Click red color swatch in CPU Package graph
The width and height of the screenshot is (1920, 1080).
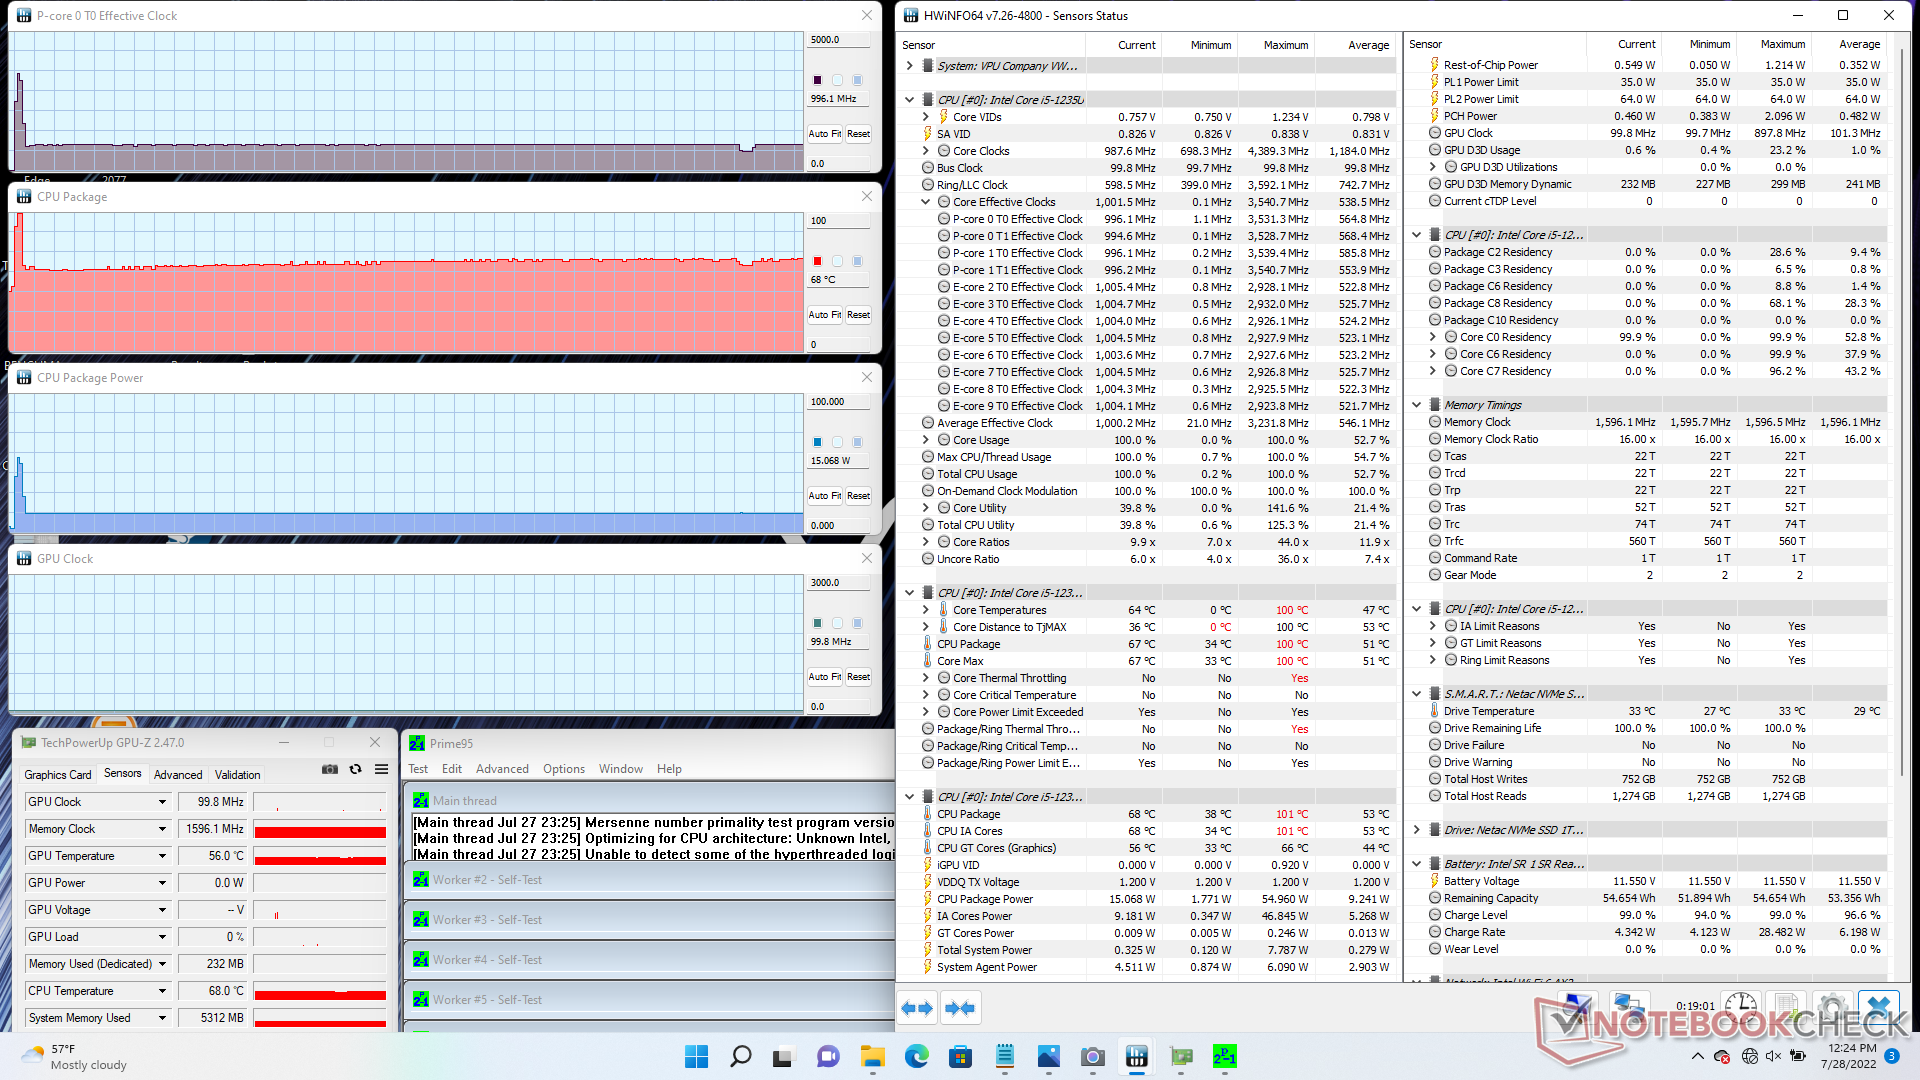(817, 261)
